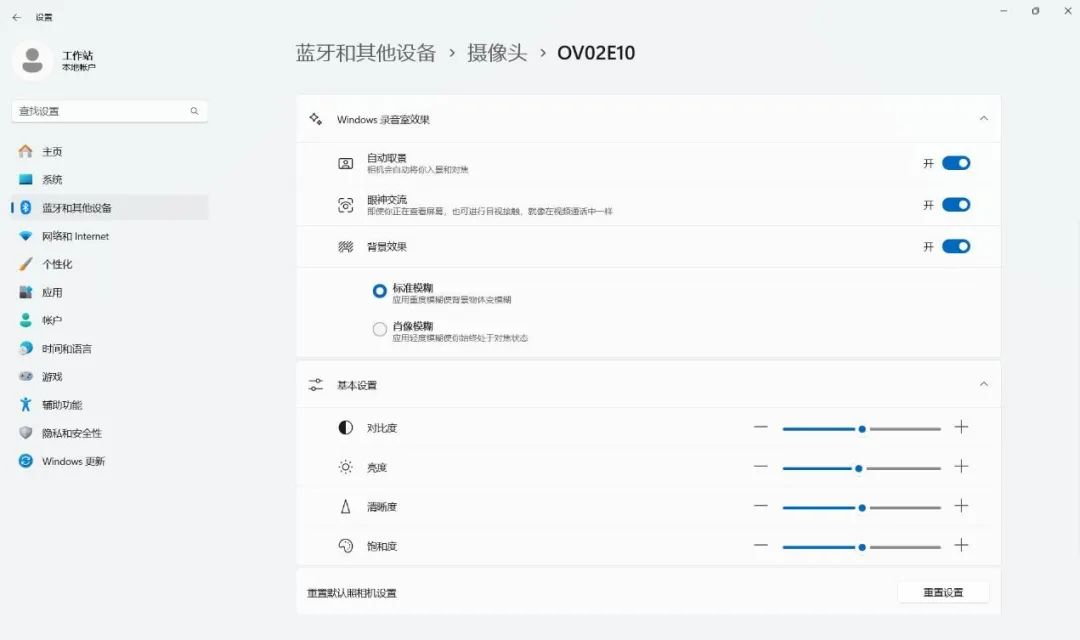
Task: Click the game controller icon for 游戏
Action: 25,376
